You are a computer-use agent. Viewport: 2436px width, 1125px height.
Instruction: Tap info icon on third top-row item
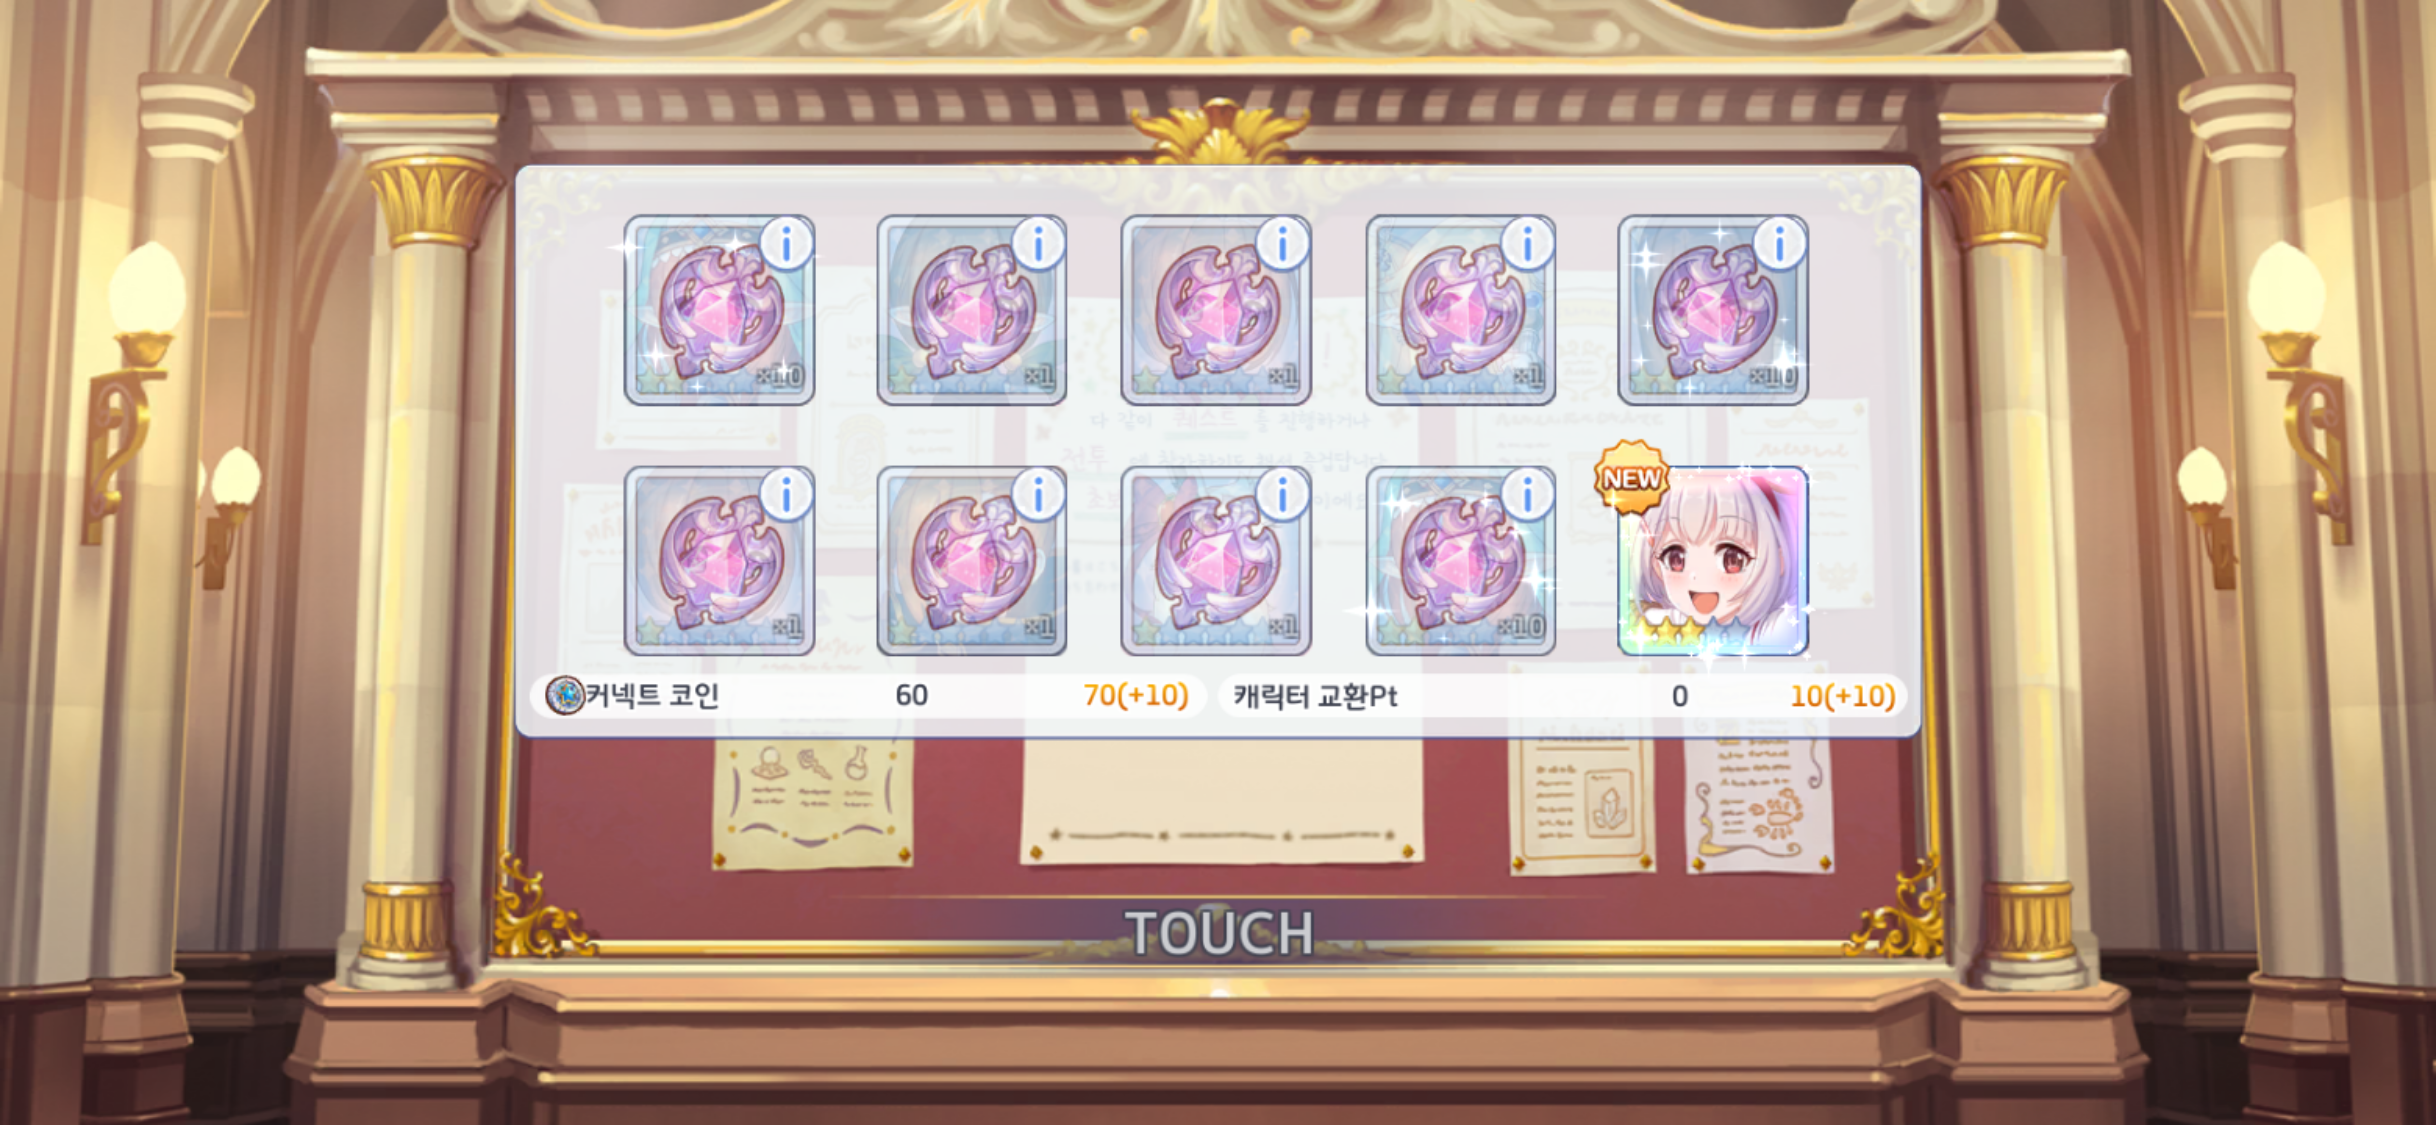tap(1283, 243)
